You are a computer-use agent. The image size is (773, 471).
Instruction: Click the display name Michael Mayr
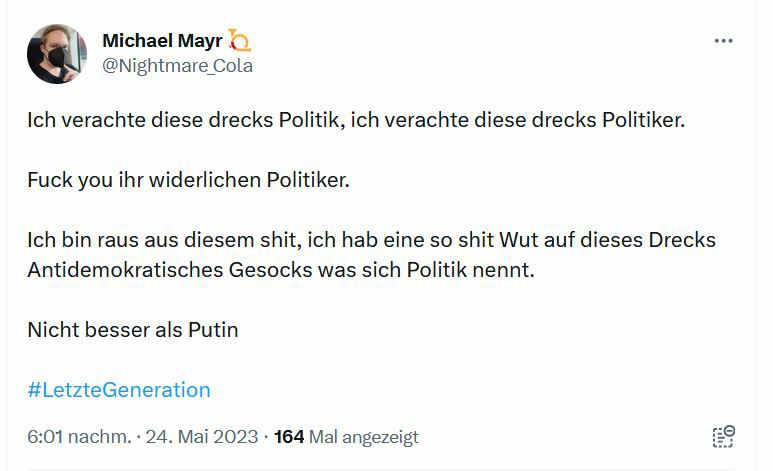click(x=162, y=40)
